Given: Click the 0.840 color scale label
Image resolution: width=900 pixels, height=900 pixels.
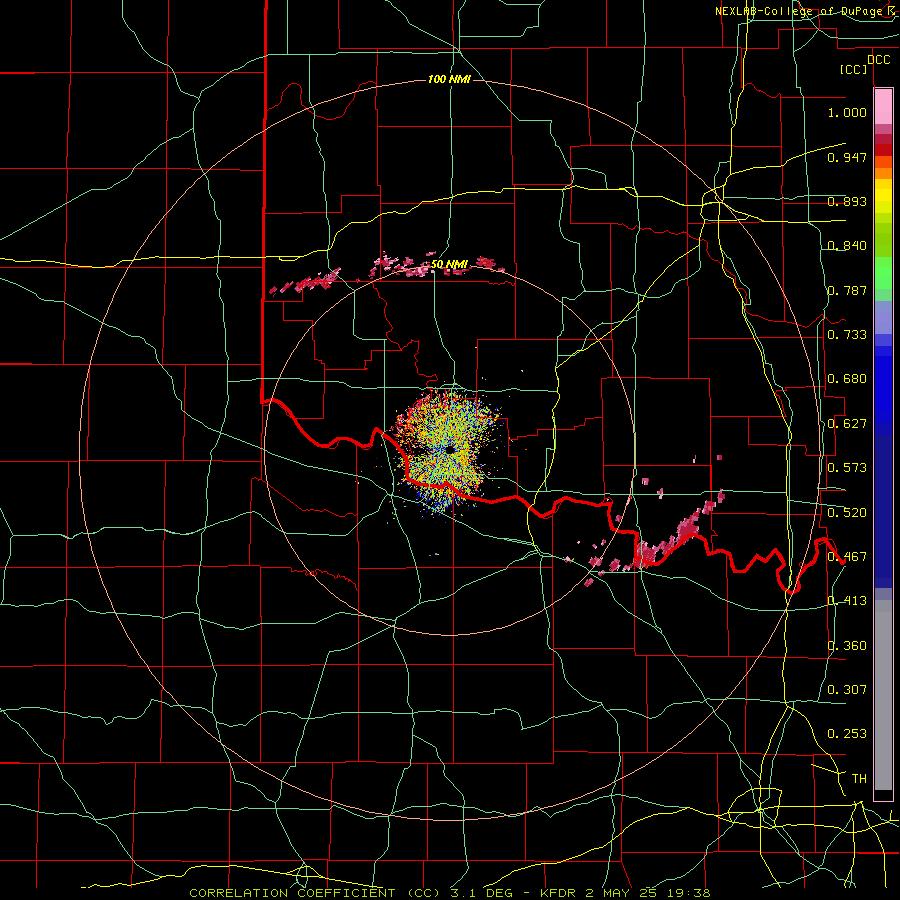Looking at the screenshot, I should click(x=847, y=246).
